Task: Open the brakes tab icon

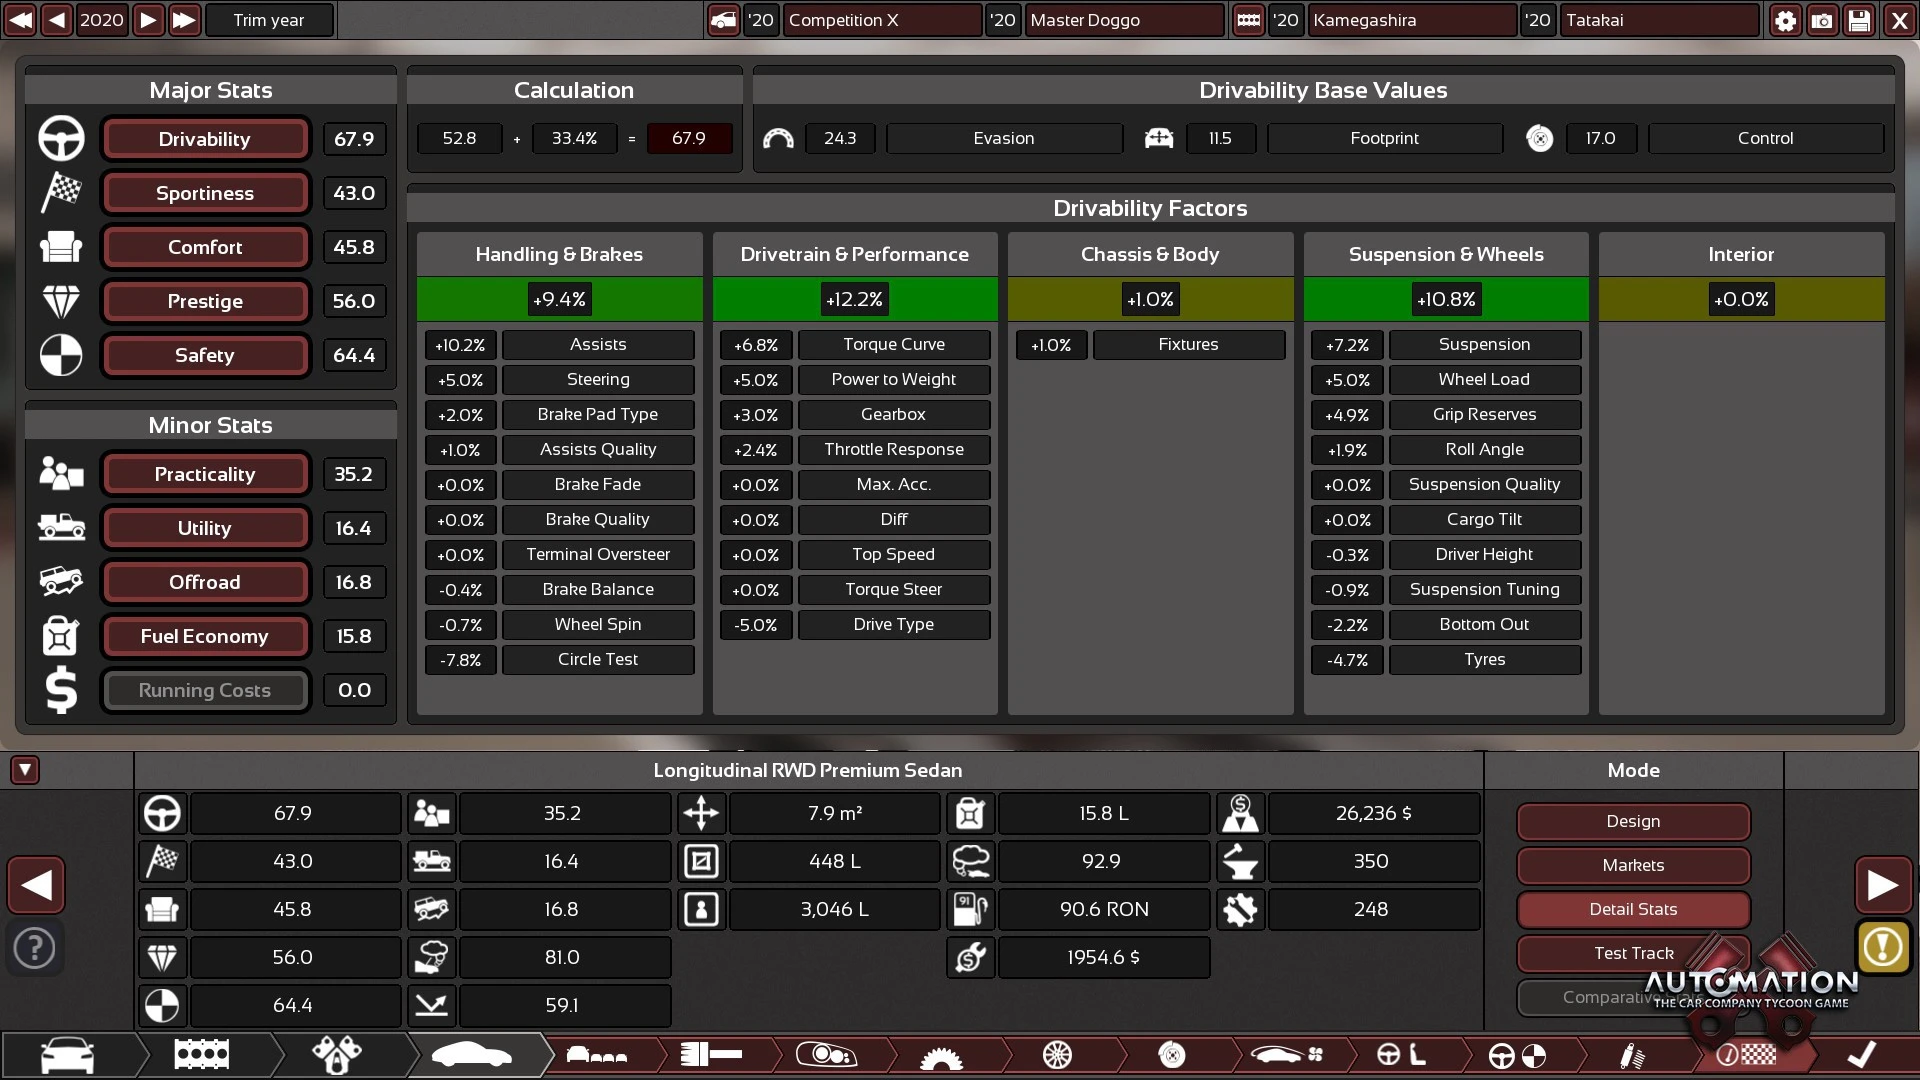Action: [1171, 1055]
